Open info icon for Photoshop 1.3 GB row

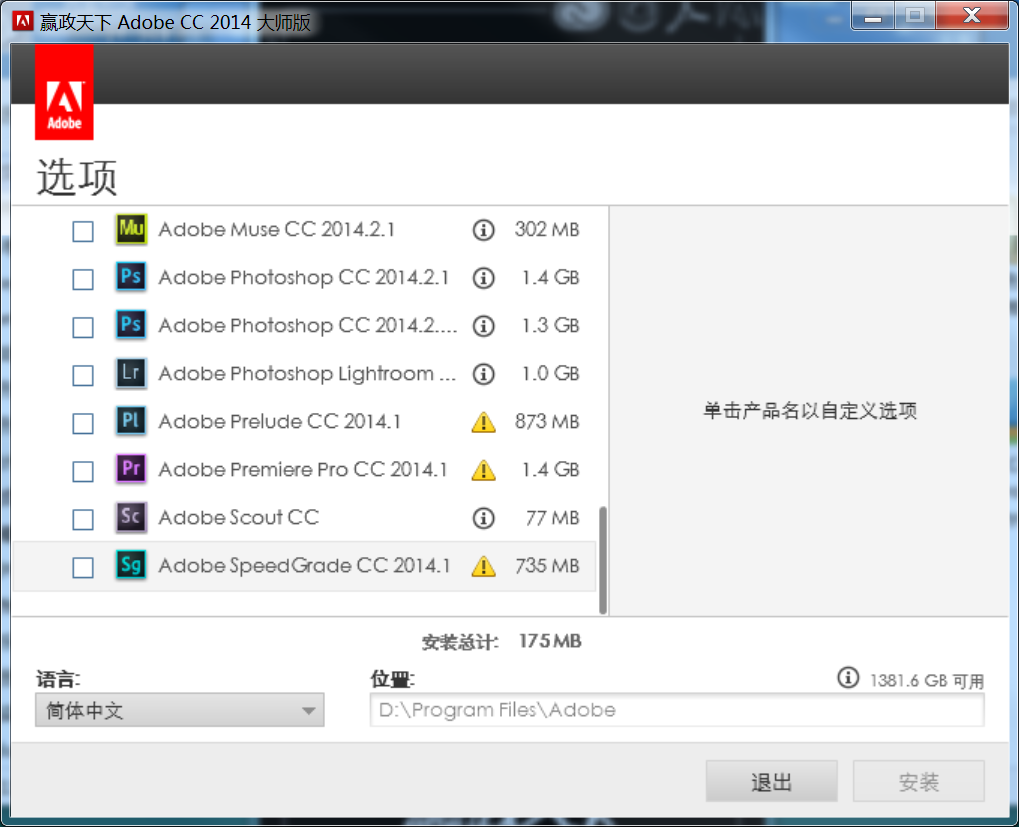[x=483, y=326]
